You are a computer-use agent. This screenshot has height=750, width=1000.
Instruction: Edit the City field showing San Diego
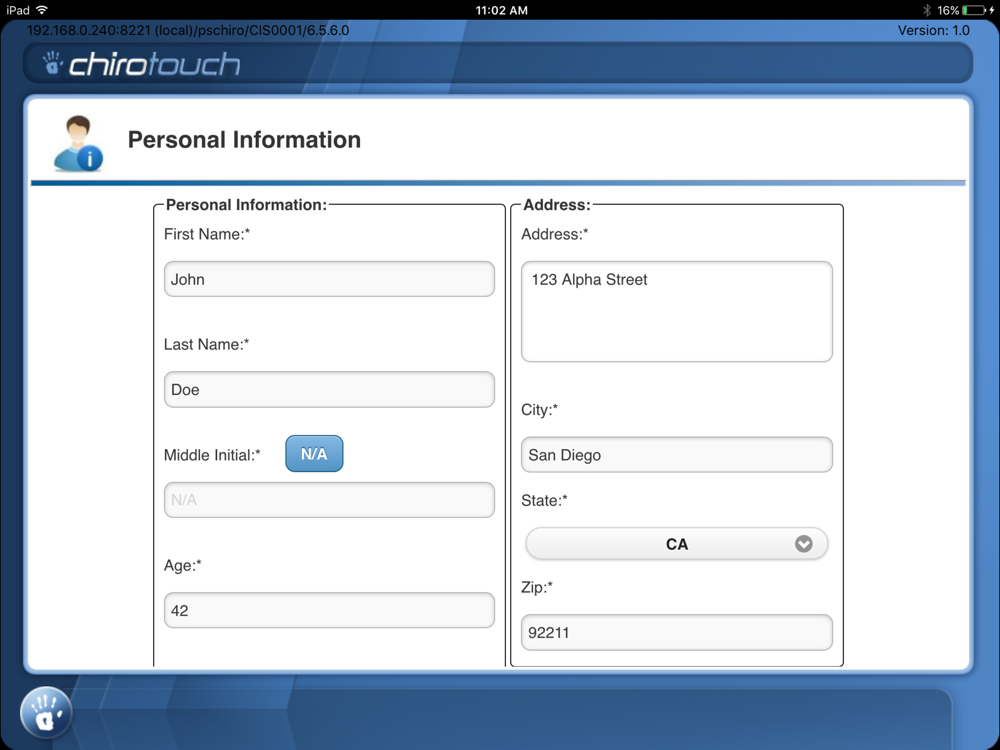click(x=677, y=454)
